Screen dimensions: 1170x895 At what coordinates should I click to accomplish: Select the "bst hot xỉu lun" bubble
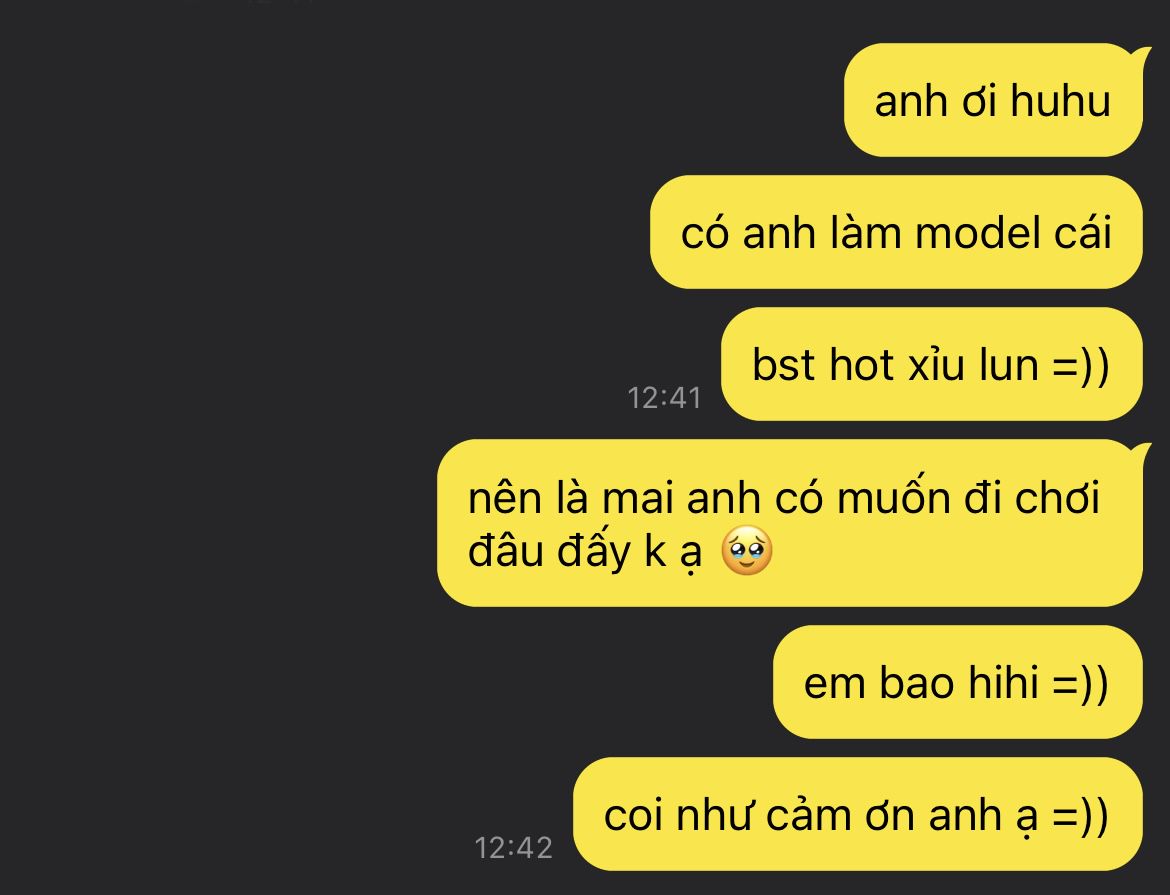(932, 364)
